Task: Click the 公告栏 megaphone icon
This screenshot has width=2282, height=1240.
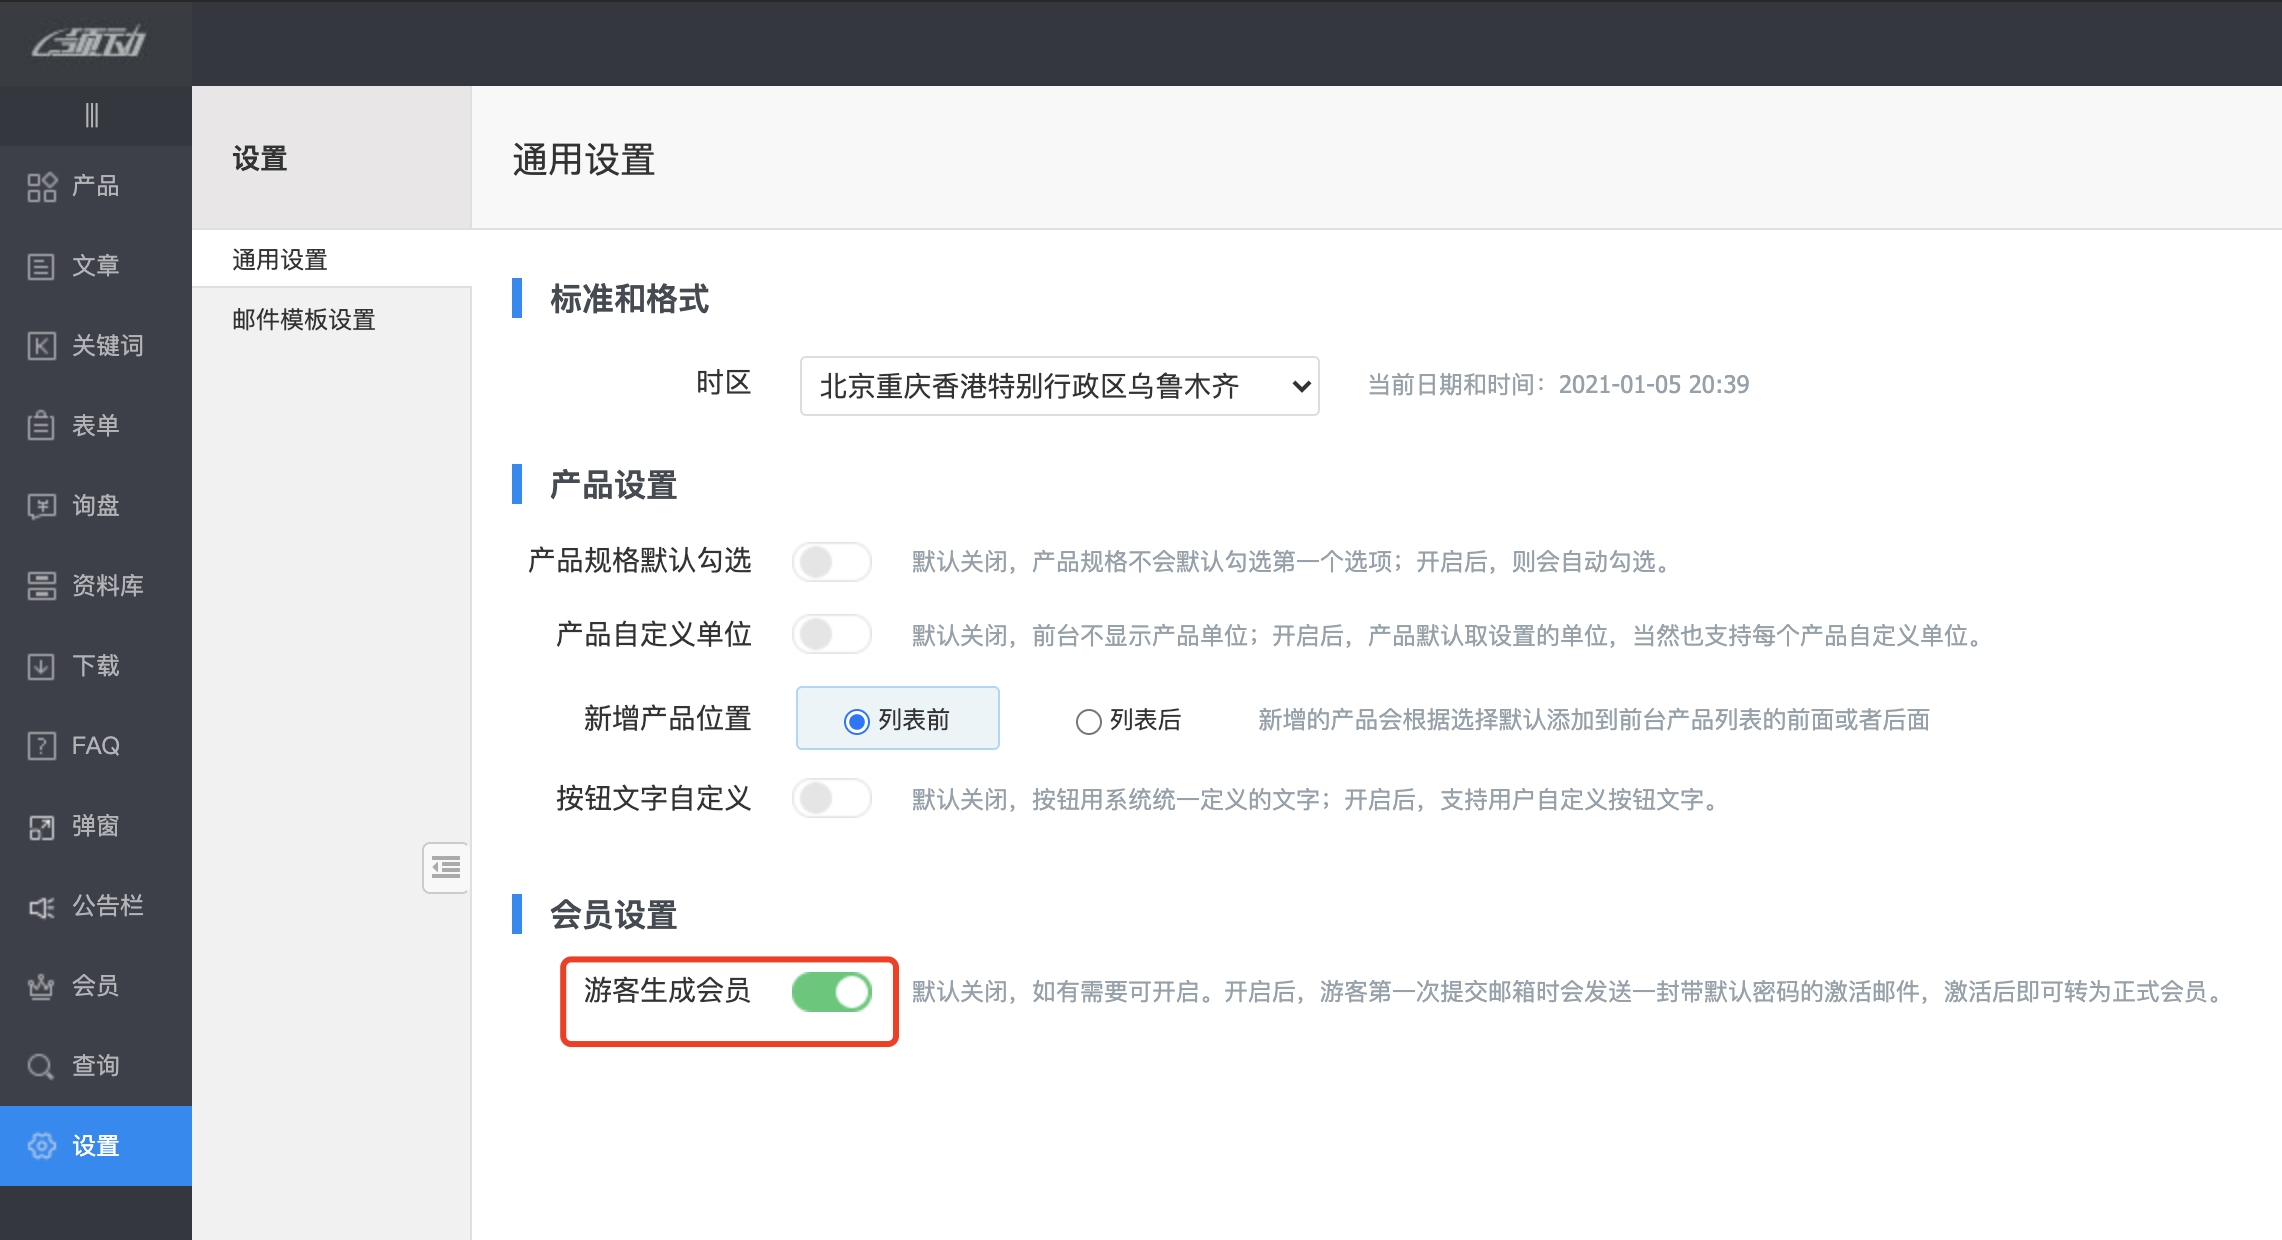Action: coord(41,907)
